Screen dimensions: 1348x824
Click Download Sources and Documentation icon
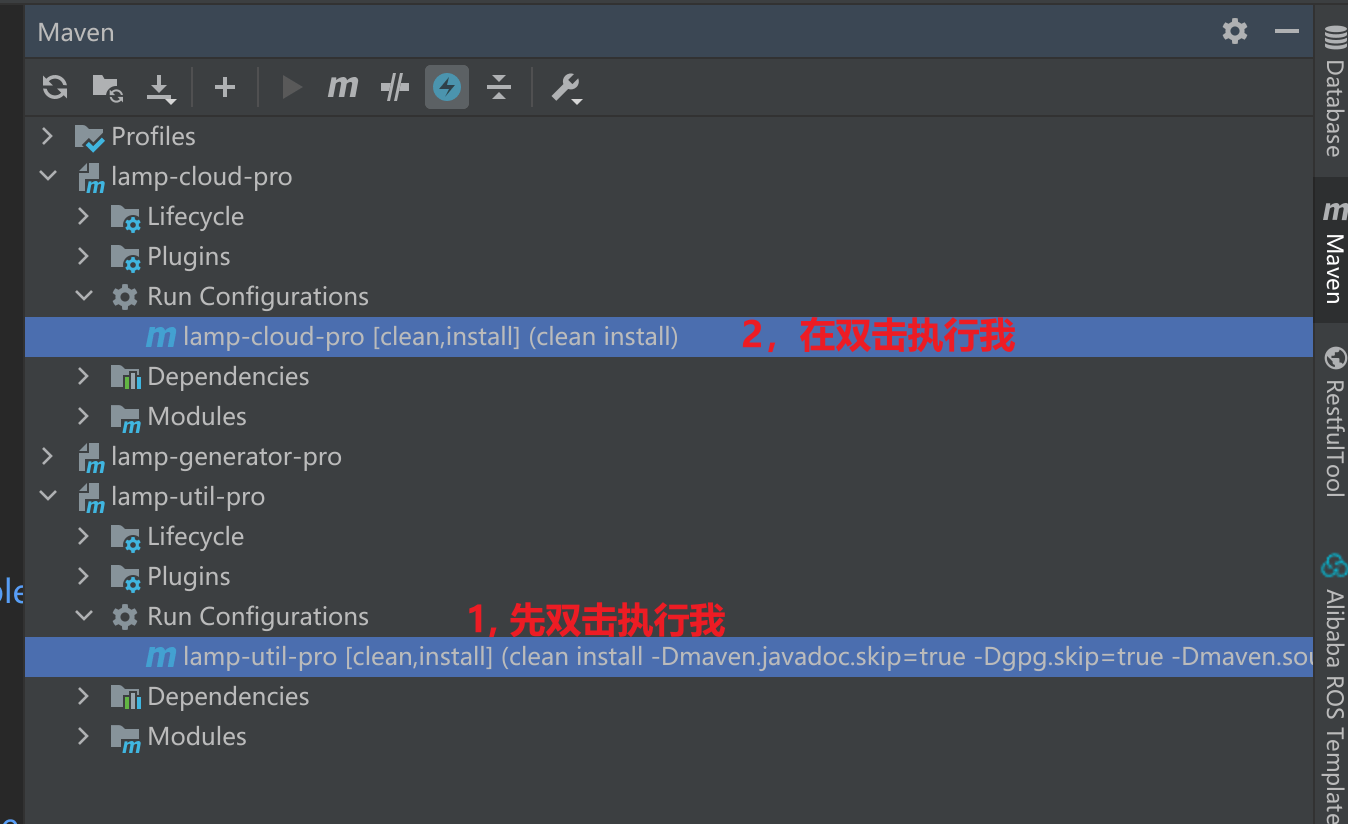[160, 88]
